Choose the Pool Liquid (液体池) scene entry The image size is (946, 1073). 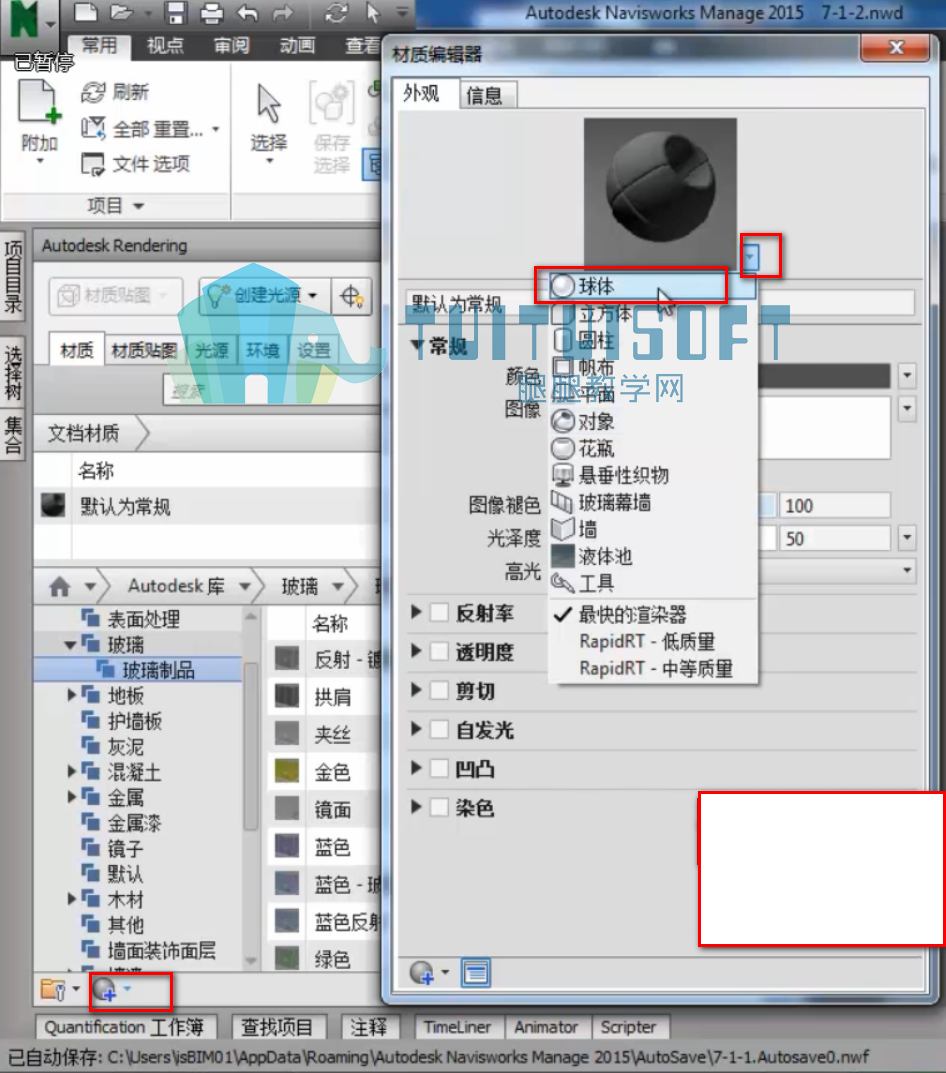click(x=654, y=556)
